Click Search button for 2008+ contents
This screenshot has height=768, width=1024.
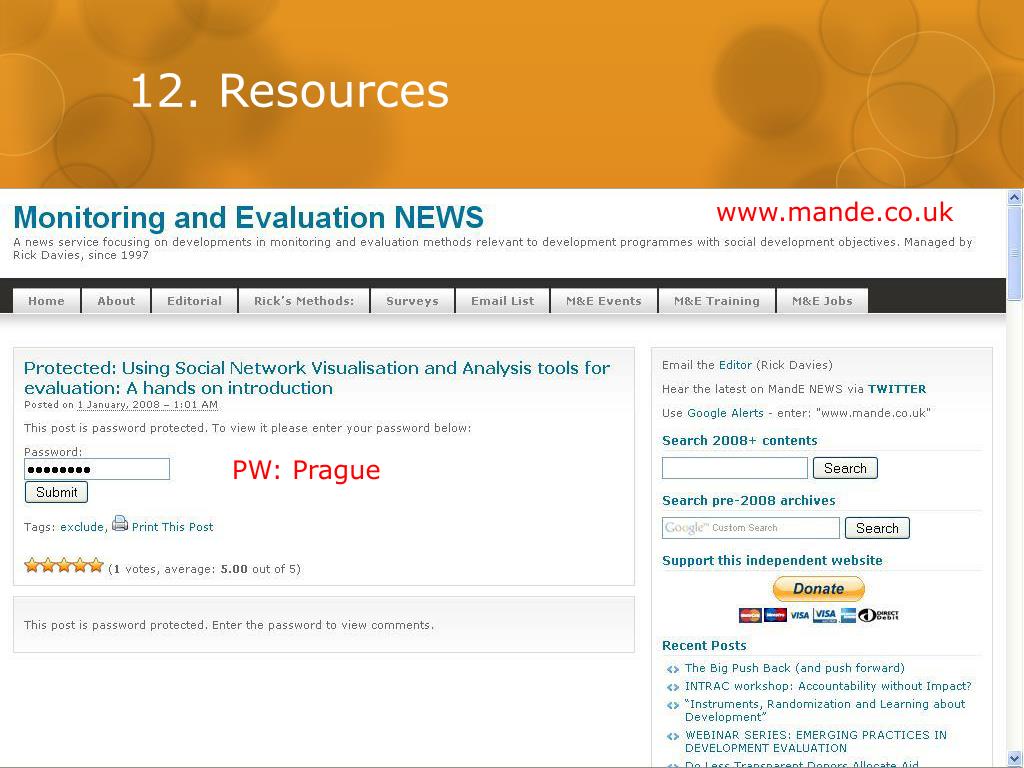845,468
